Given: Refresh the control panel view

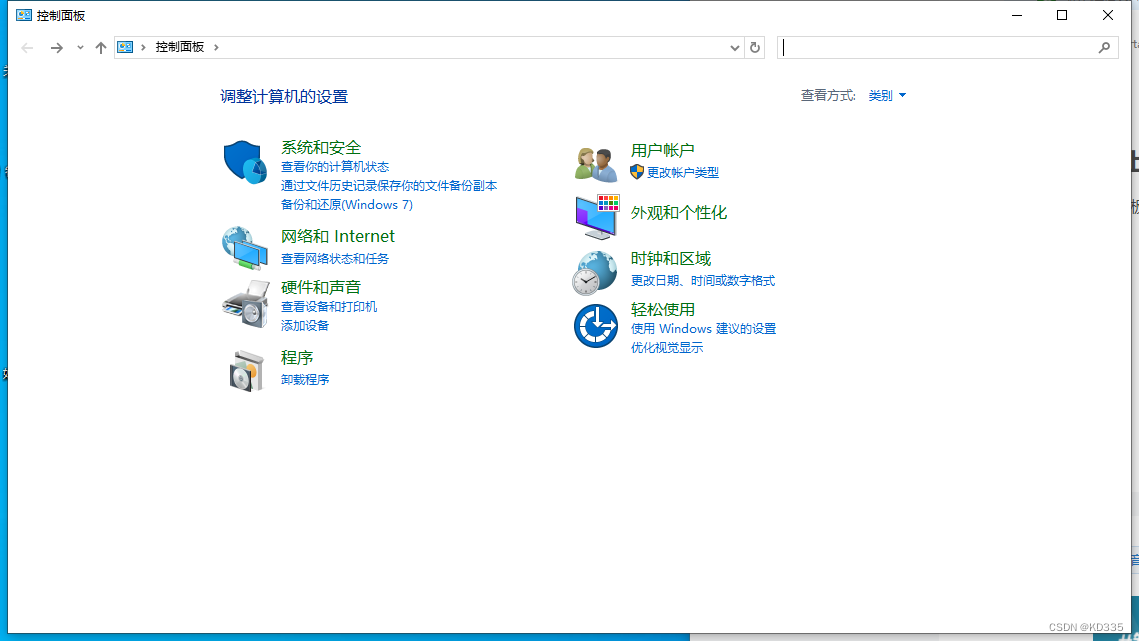Looking at the screenshot, I should (755, 48).
